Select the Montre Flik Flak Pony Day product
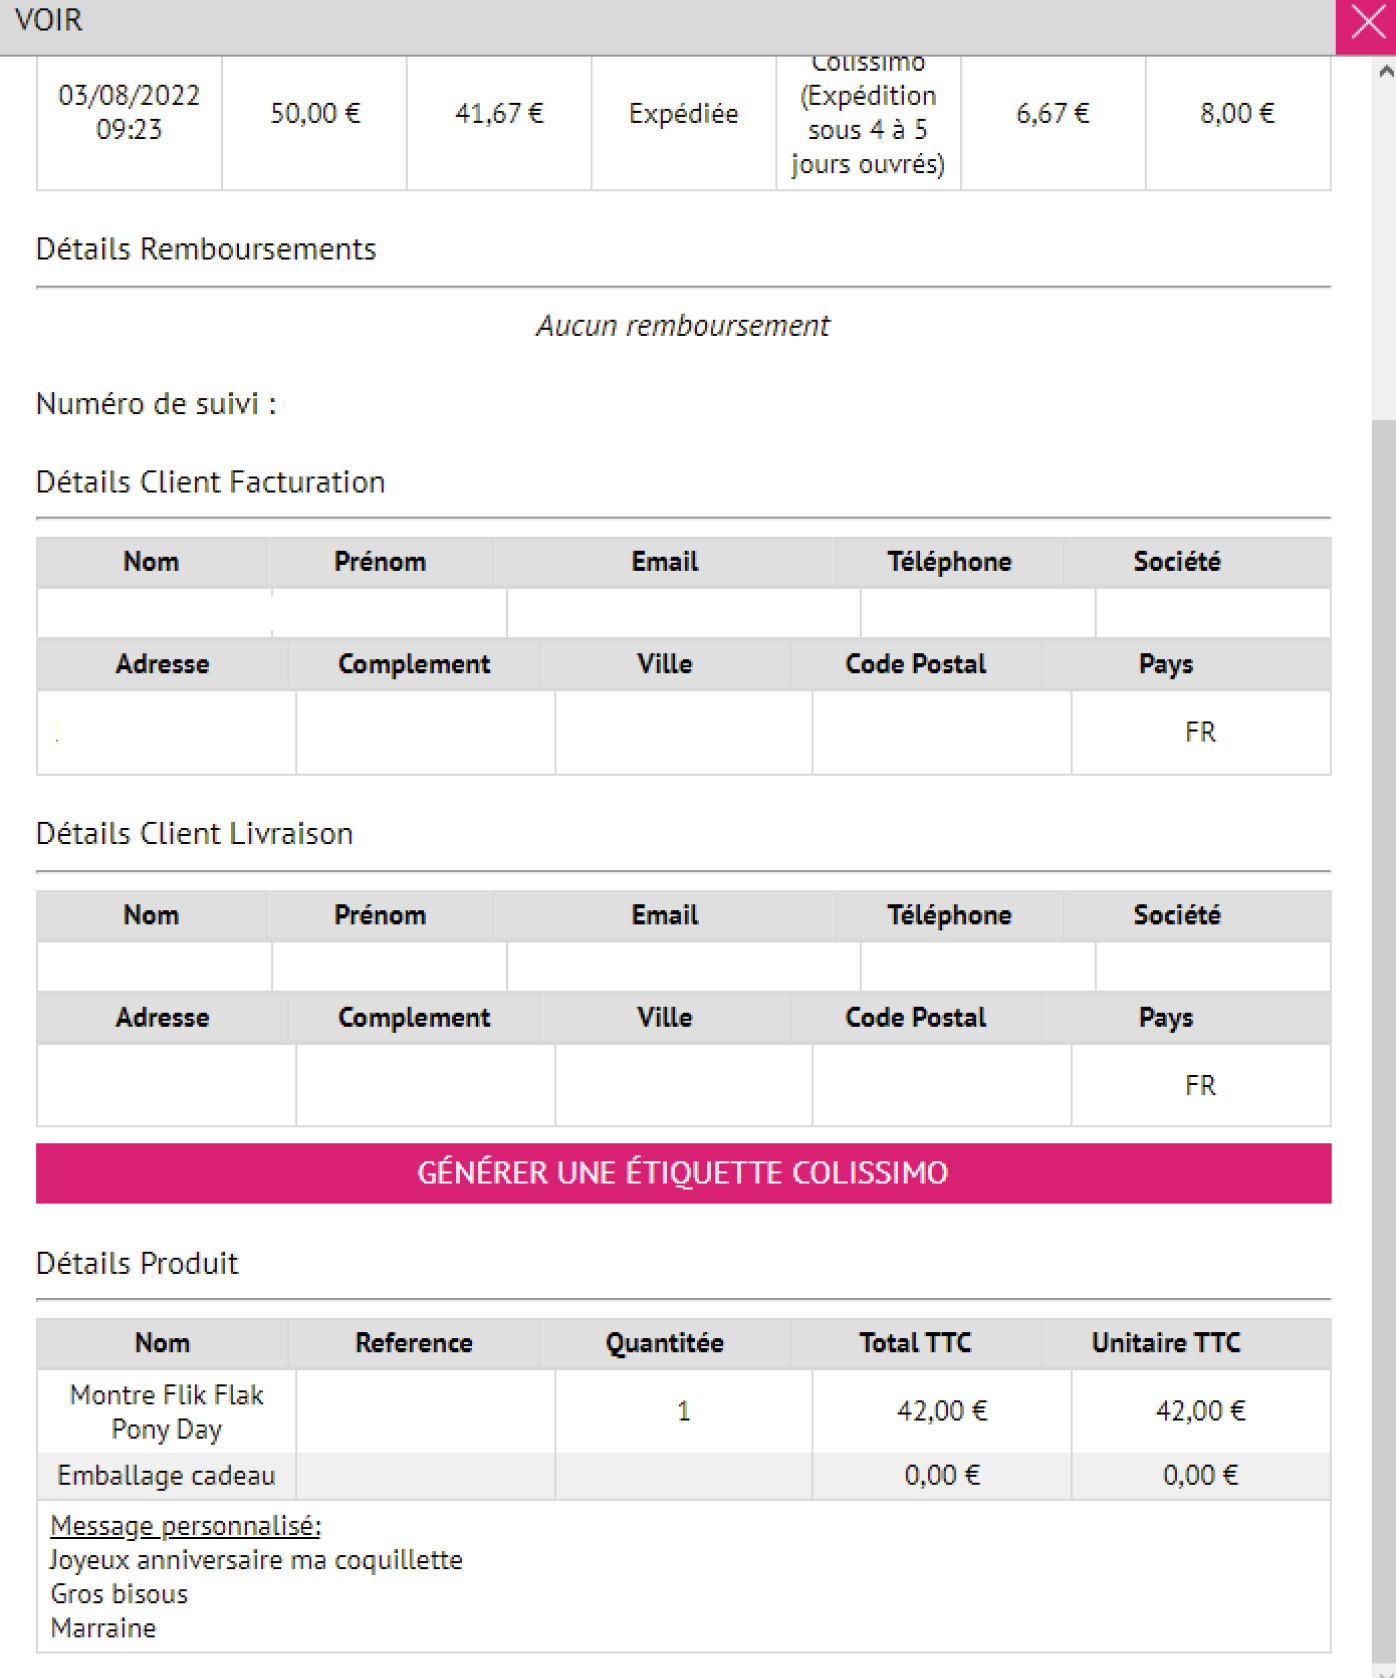Viewport: 1396px width, 1678px height. (166, 1411)
